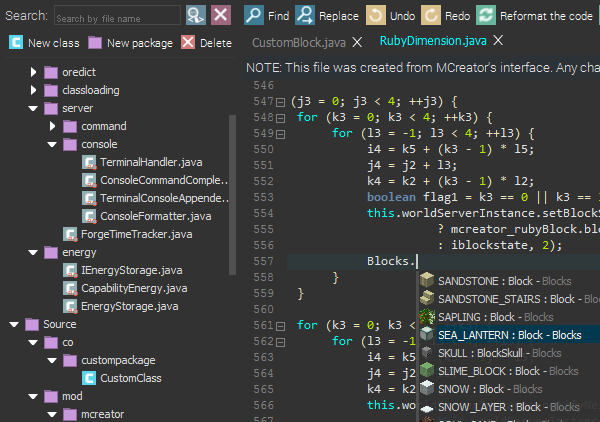The height and width of the screenshot is (422, 600).
Task: Click the SNOW block icon in autocomplete
Action: [427, 388]
